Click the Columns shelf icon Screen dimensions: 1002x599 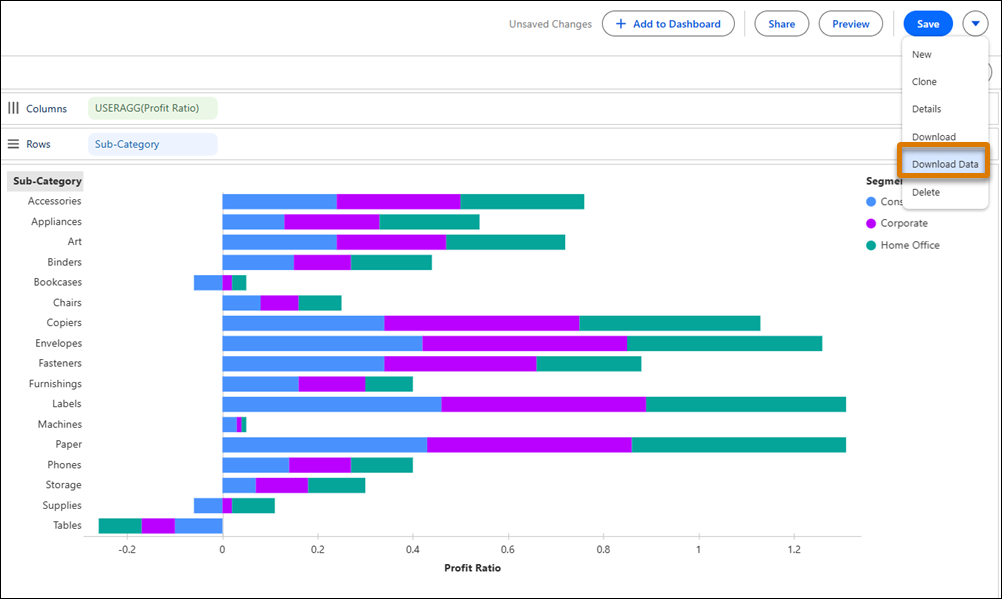[13, 108]
